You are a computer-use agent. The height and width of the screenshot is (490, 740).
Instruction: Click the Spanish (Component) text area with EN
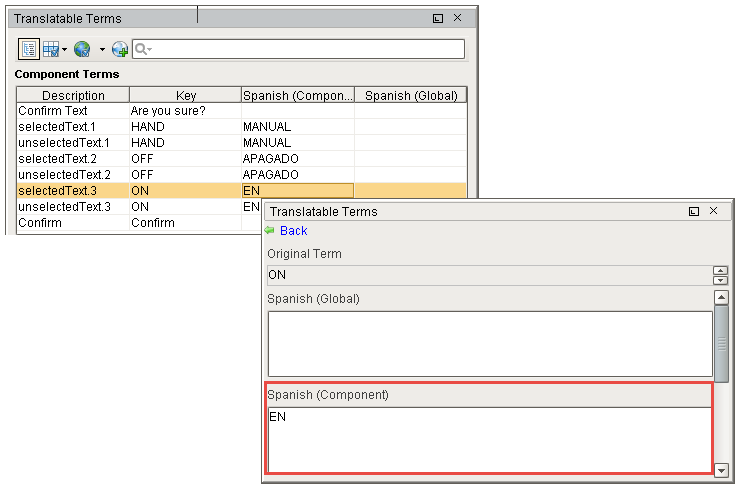(x=490, y=440)
